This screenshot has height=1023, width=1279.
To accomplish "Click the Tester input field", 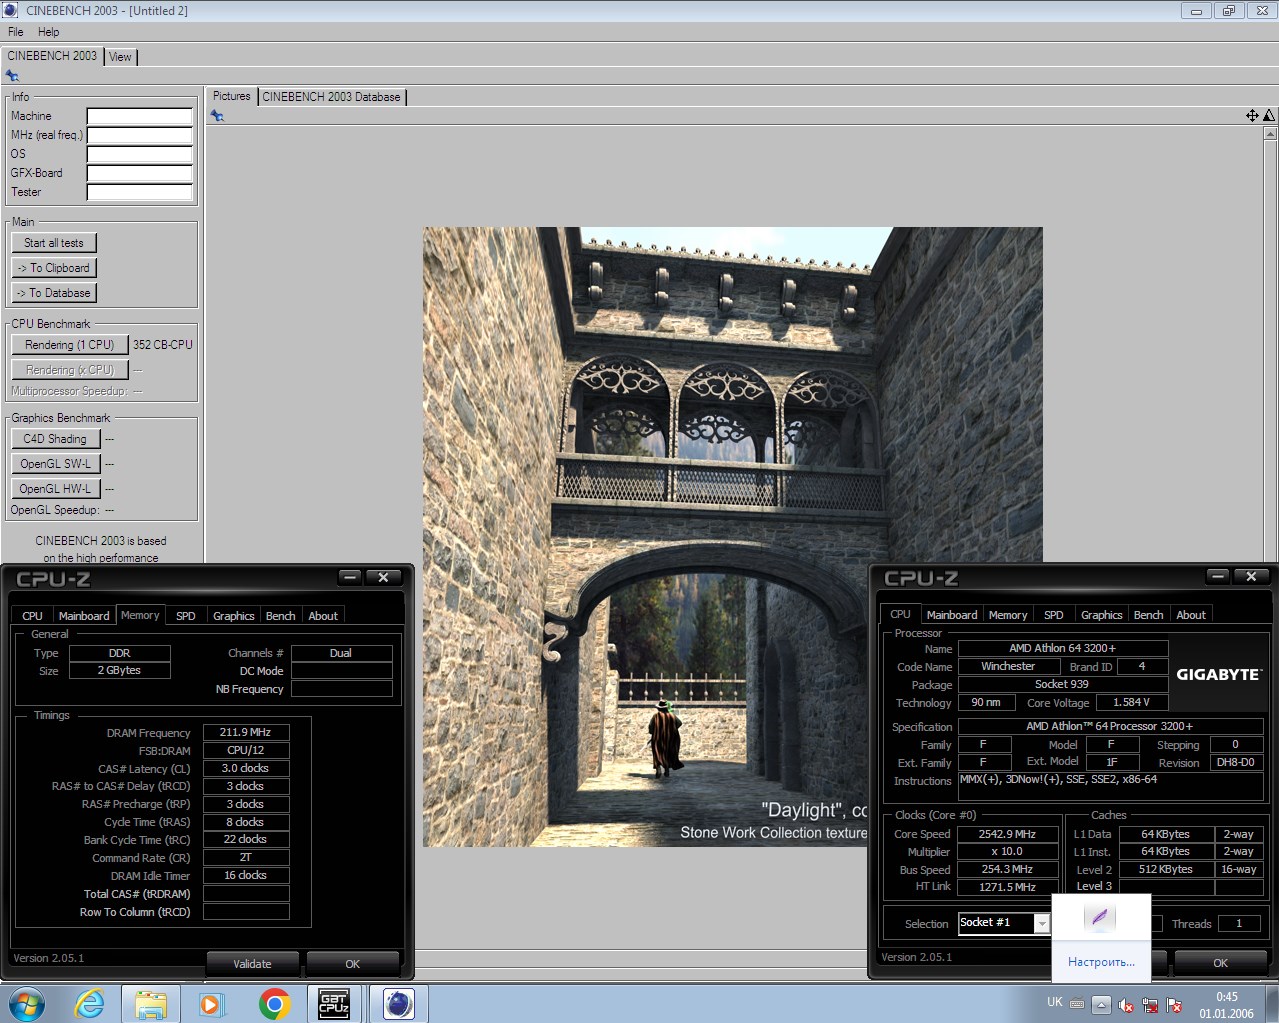I will click(x=140, y=192).
